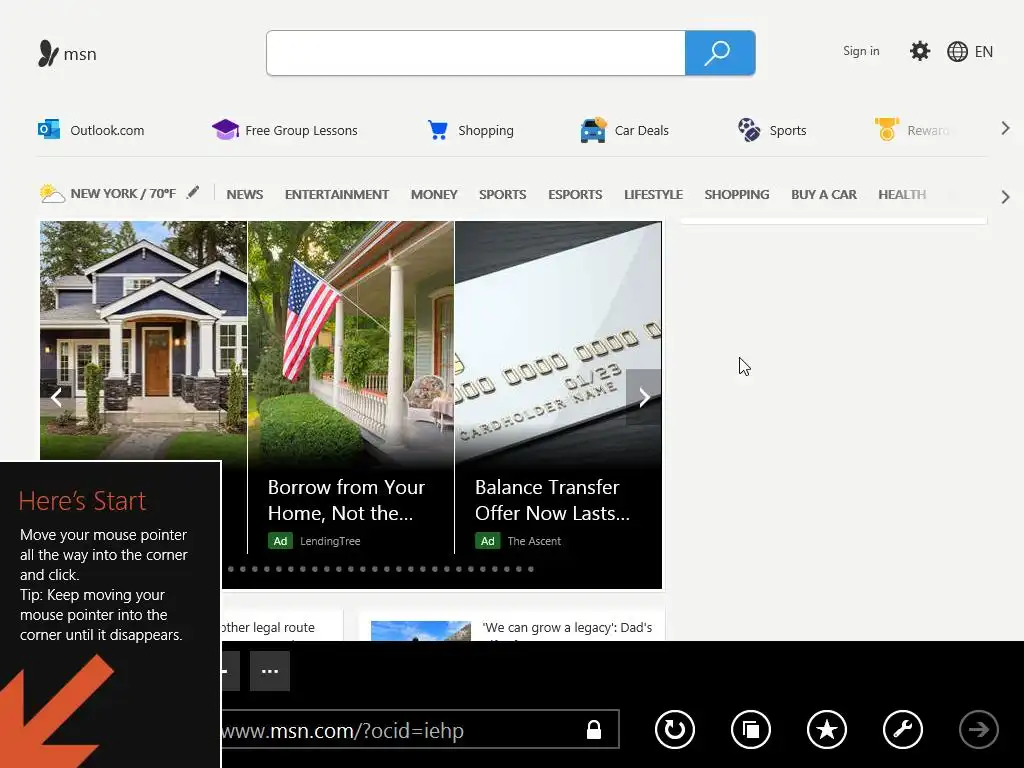Open 'We can grow a legacy' article
The image size is (1024, 768).
567,628
